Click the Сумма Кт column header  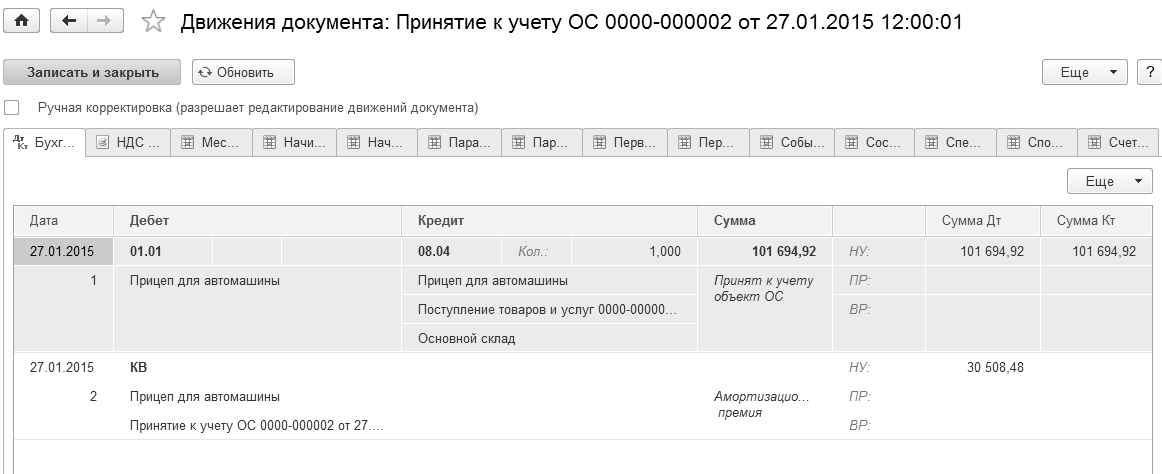(x=1096, y=221)
